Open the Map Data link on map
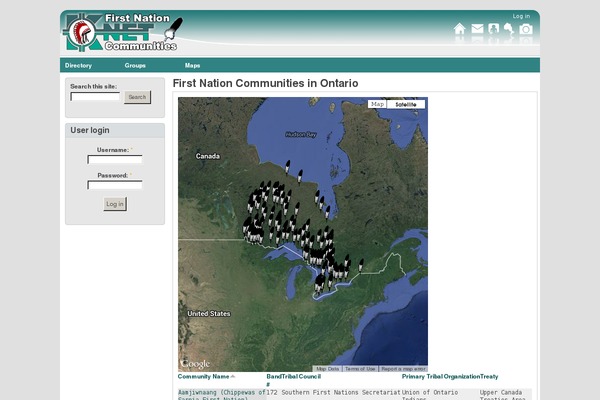The height and width of the screenshot is (400, 600). tap(328, 369)
